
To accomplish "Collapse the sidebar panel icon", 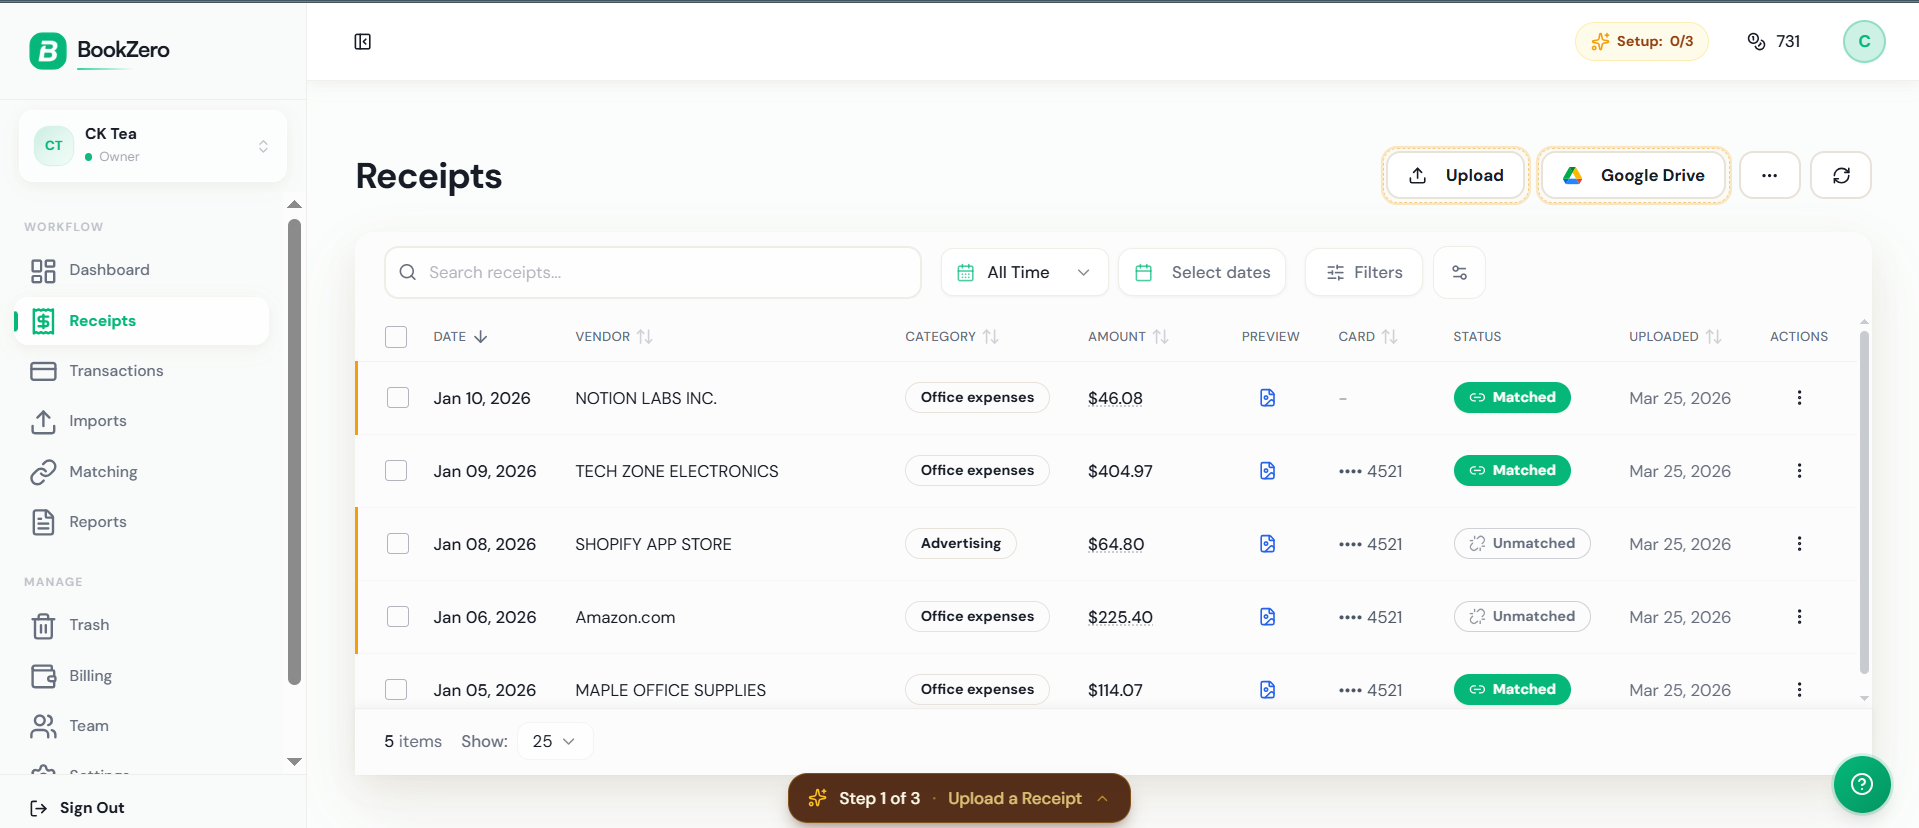I will tap(363, 41).
